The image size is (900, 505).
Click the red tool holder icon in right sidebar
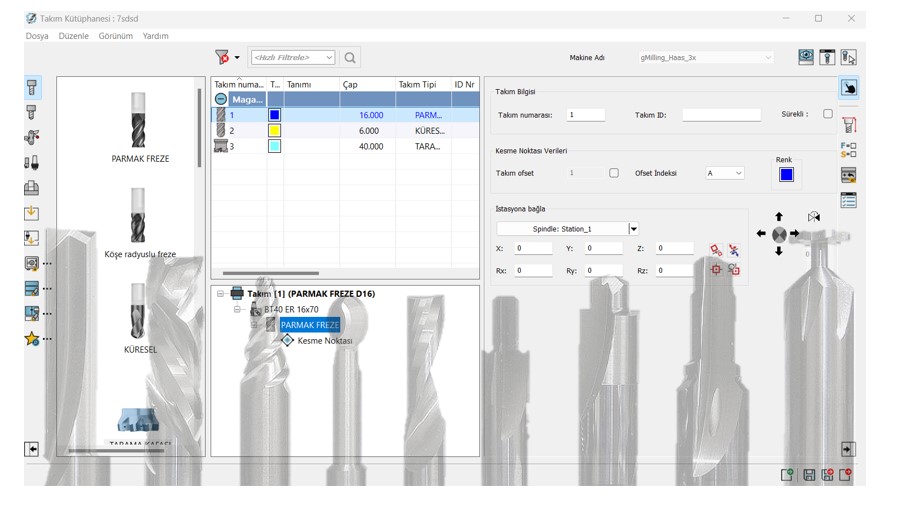click(x=848, y=125)
